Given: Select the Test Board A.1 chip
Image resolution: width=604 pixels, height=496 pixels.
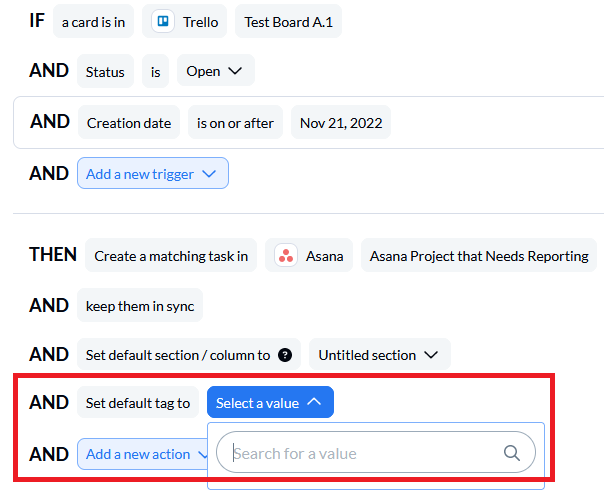Looking at the screenshot, I should point(289,22).
